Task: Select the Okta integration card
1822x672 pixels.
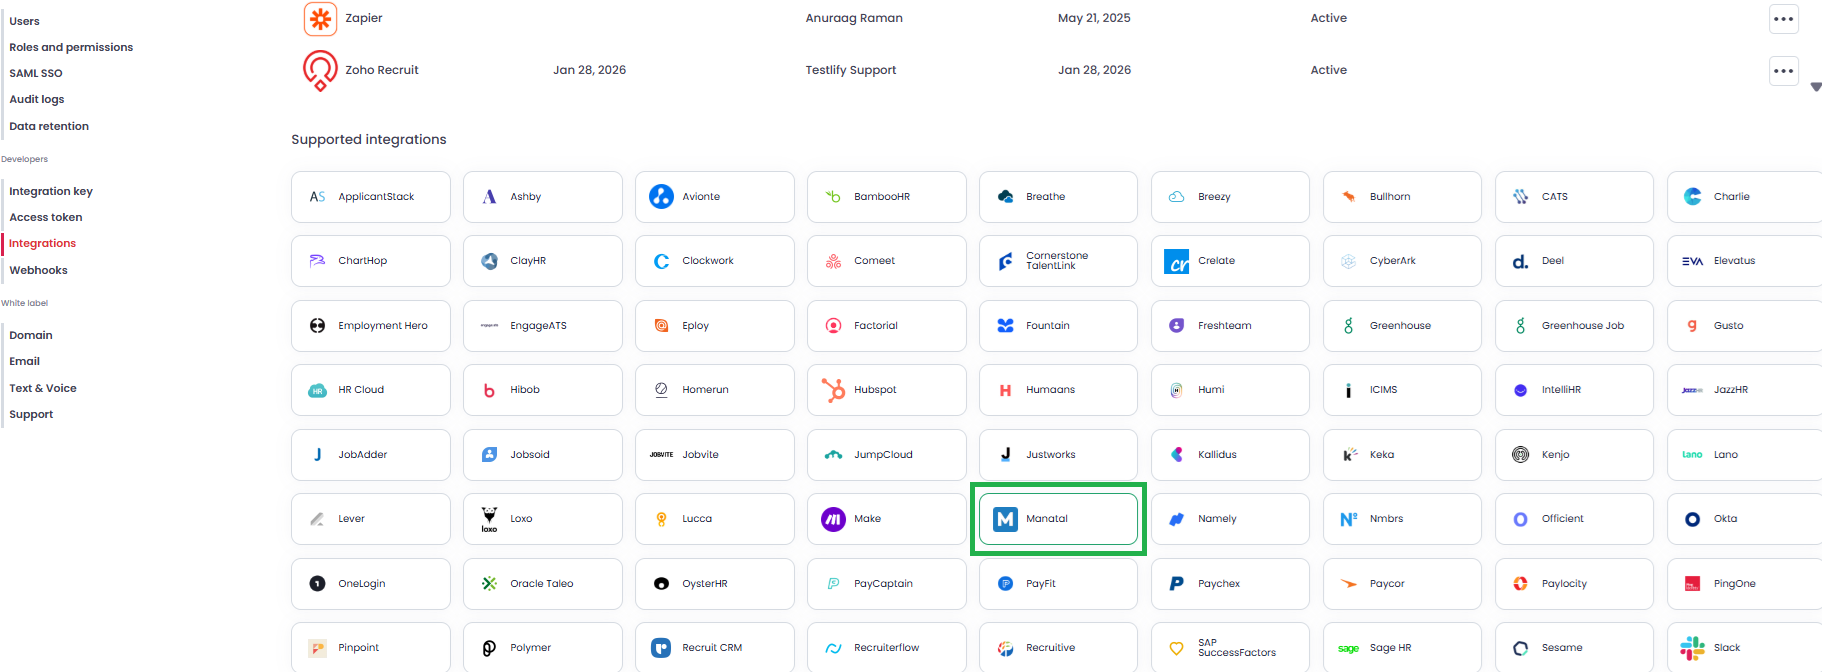Action: pos(1744,519)
